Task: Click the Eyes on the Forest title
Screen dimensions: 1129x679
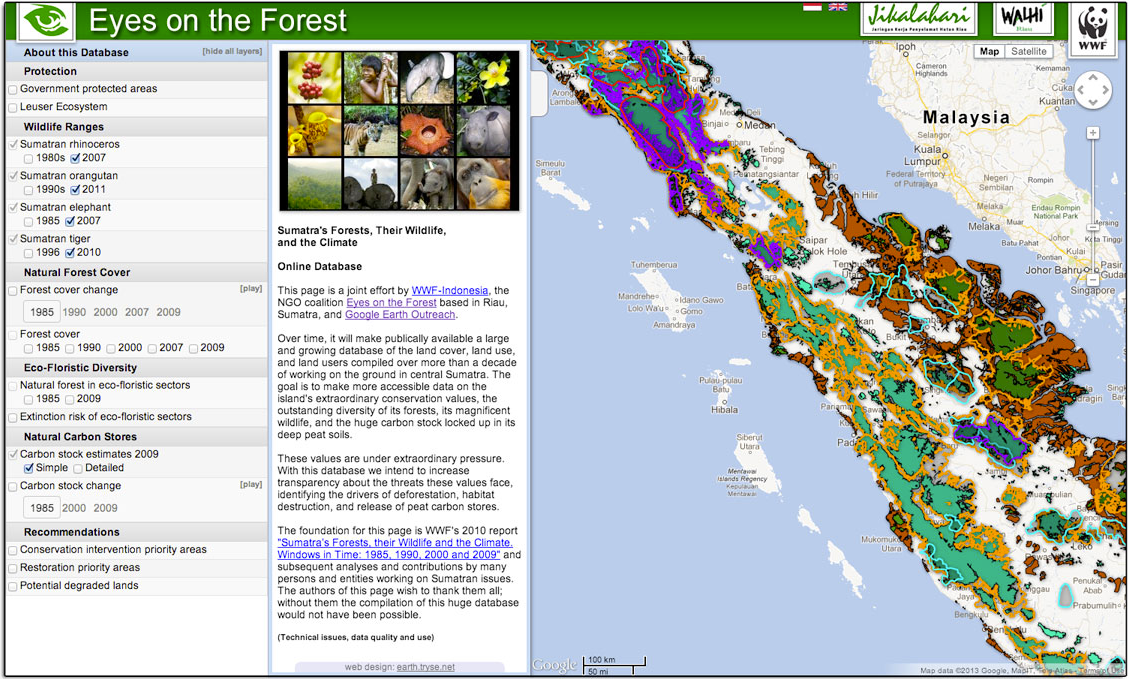Action: (x=217, y=20)
